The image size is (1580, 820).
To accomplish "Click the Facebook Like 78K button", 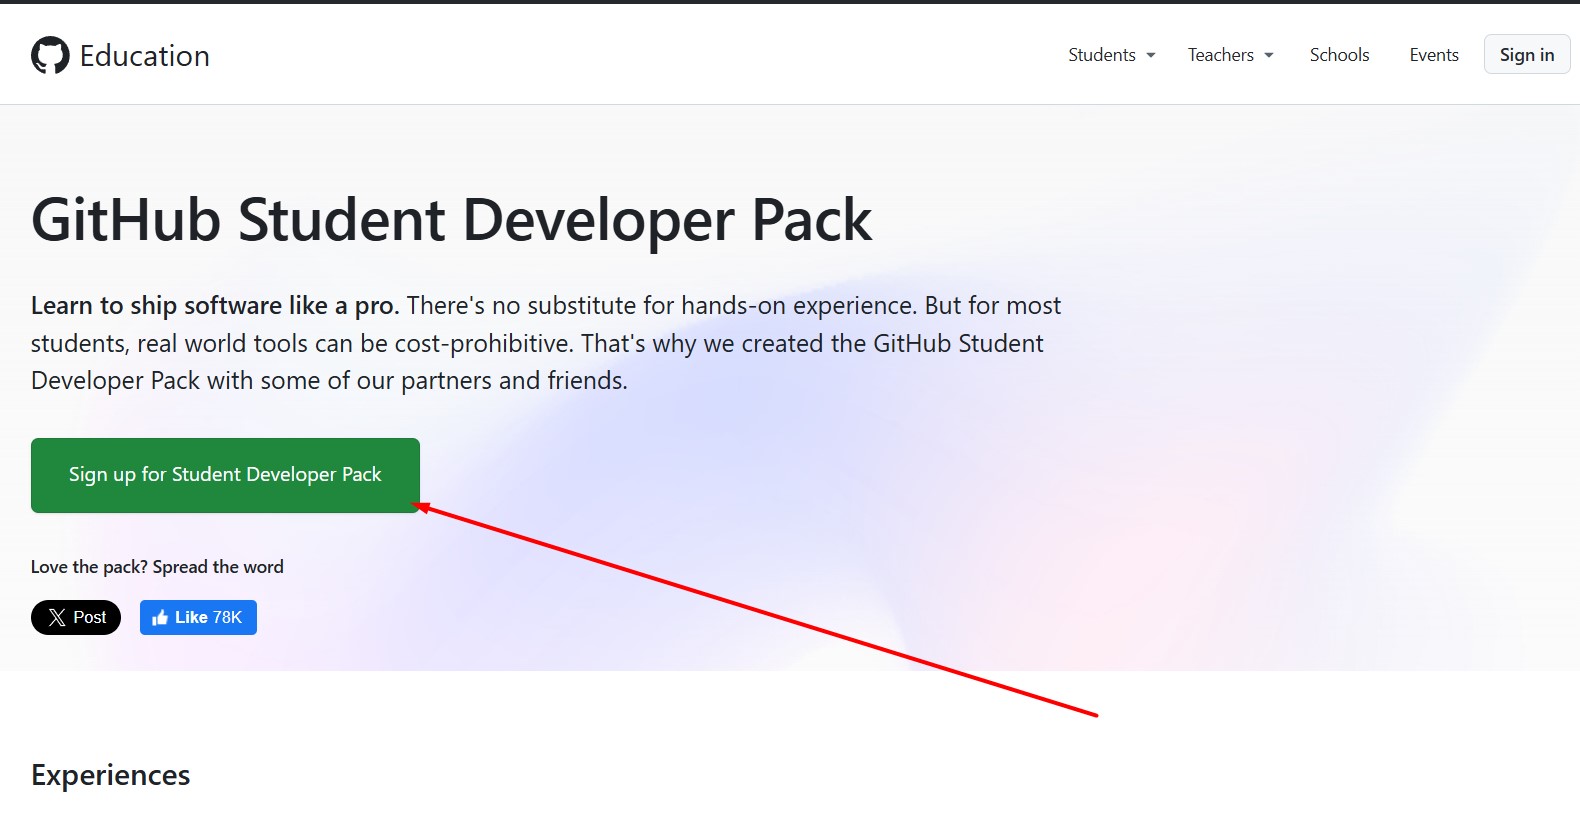I will pyautogui.click(x=198, y=617).
